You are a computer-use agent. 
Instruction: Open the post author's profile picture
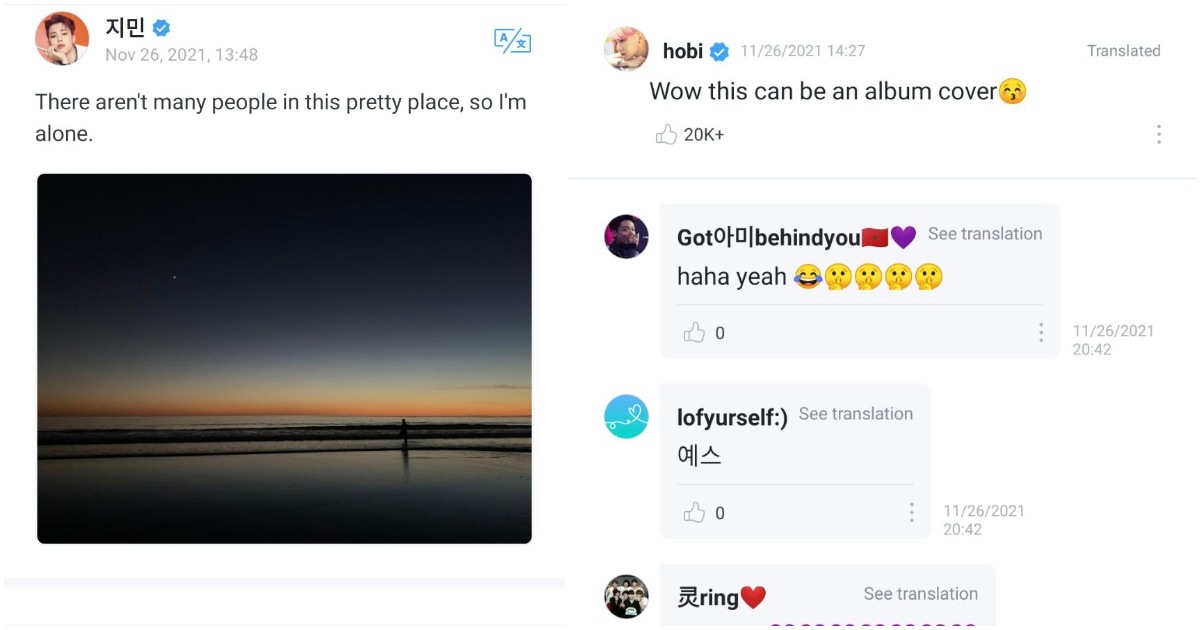pos(62,39)
